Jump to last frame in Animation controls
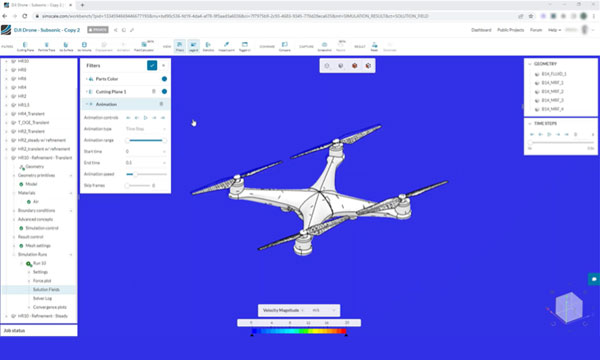The width and height of the screenshot is (600, 360). coord(163,117)
